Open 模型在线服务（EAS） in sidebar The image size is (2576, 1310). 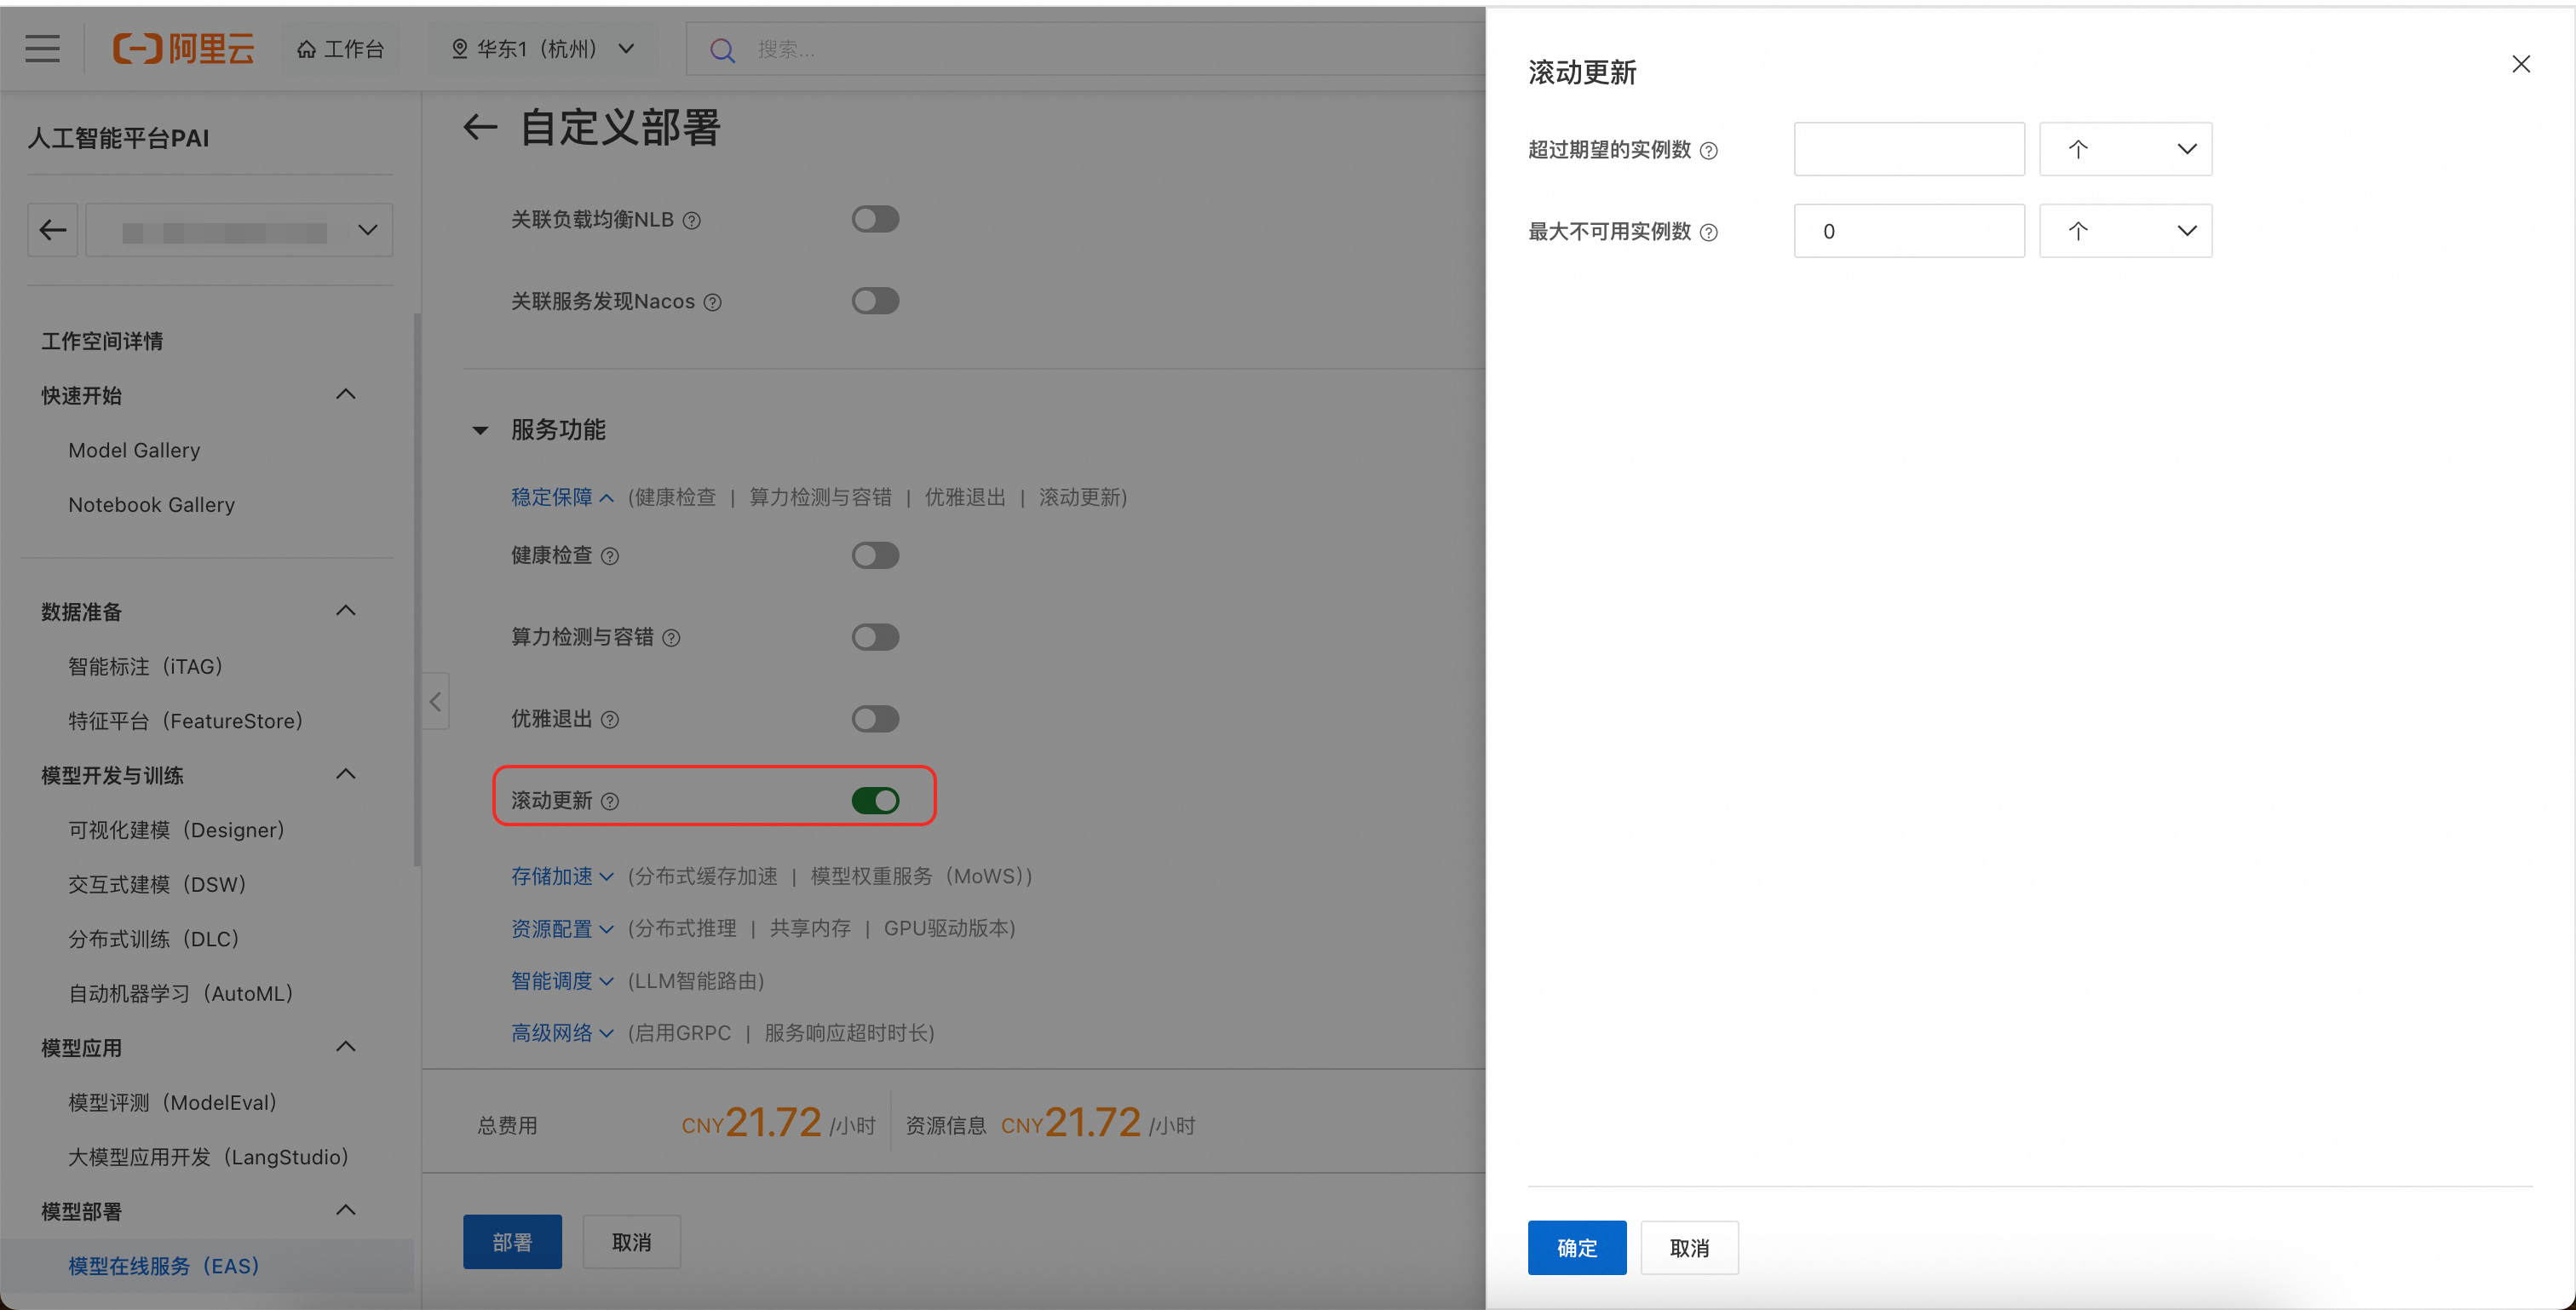coord(164,1266)
